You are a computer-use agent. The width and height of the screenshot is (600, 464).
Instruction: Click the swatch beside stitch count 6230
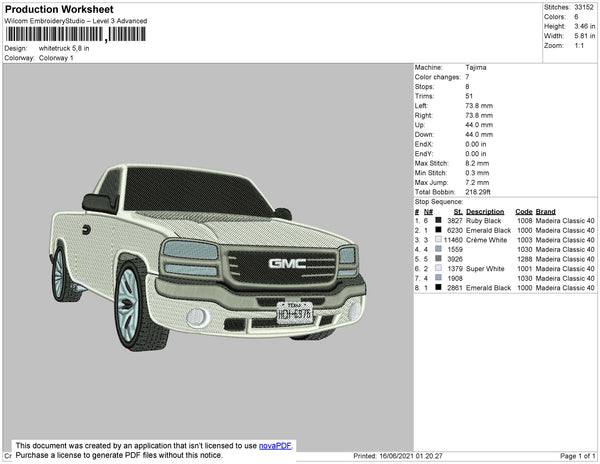[x=439, y=230]
